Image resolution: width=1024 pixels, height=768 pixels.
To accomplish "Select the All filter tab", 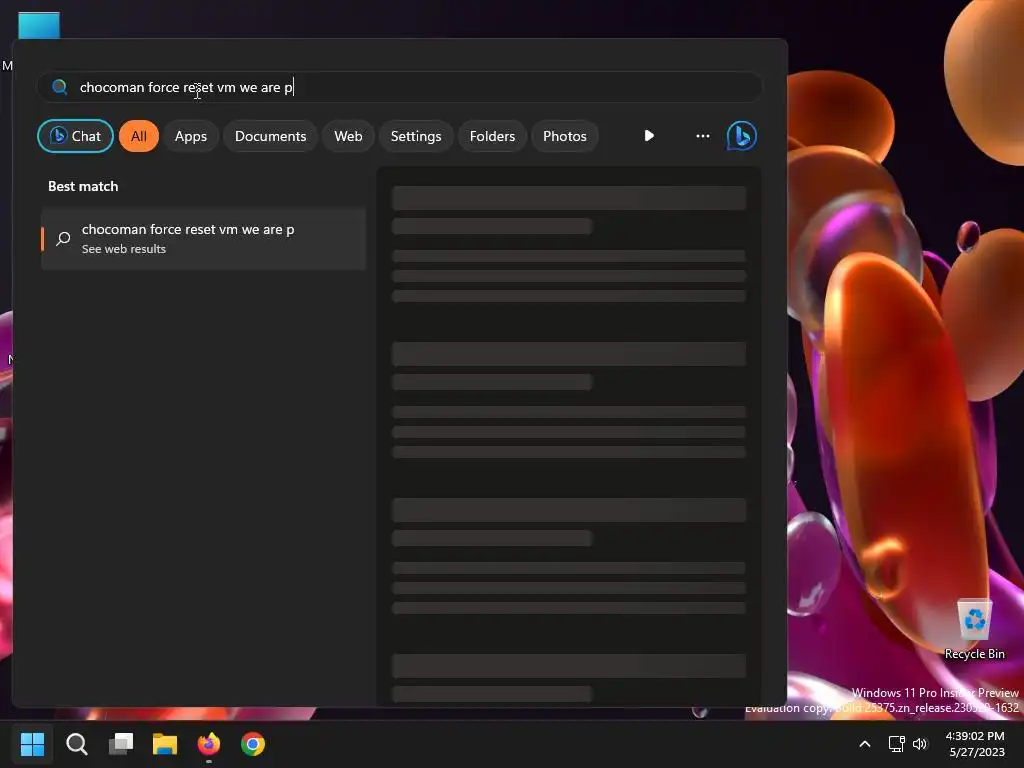I will click(x=138, y=136).
